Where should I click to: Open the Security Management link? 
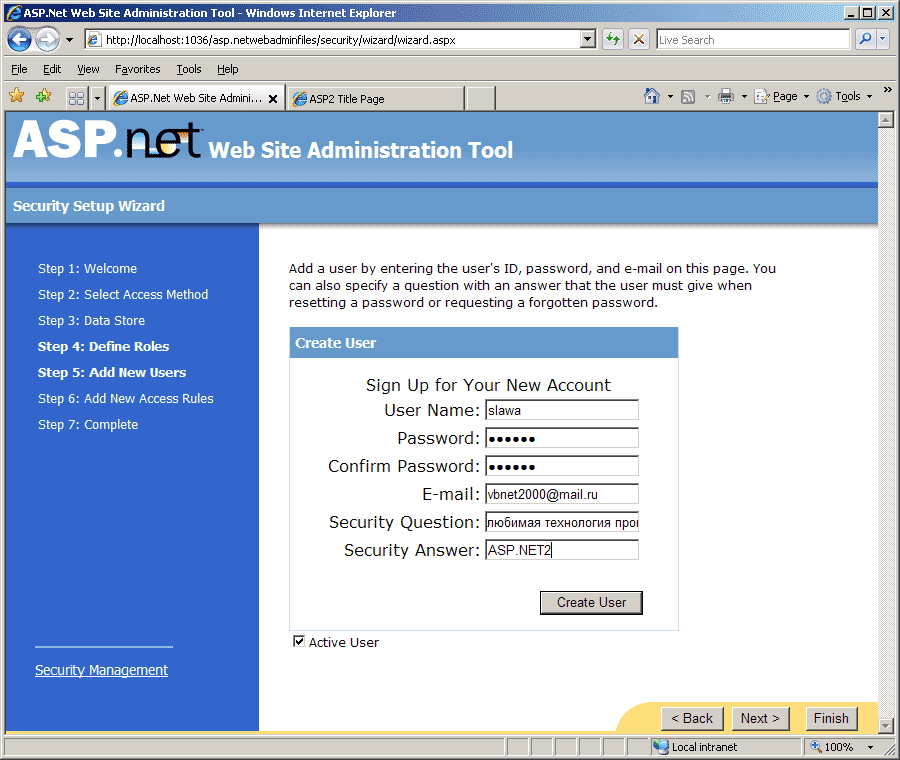(102, 670)
